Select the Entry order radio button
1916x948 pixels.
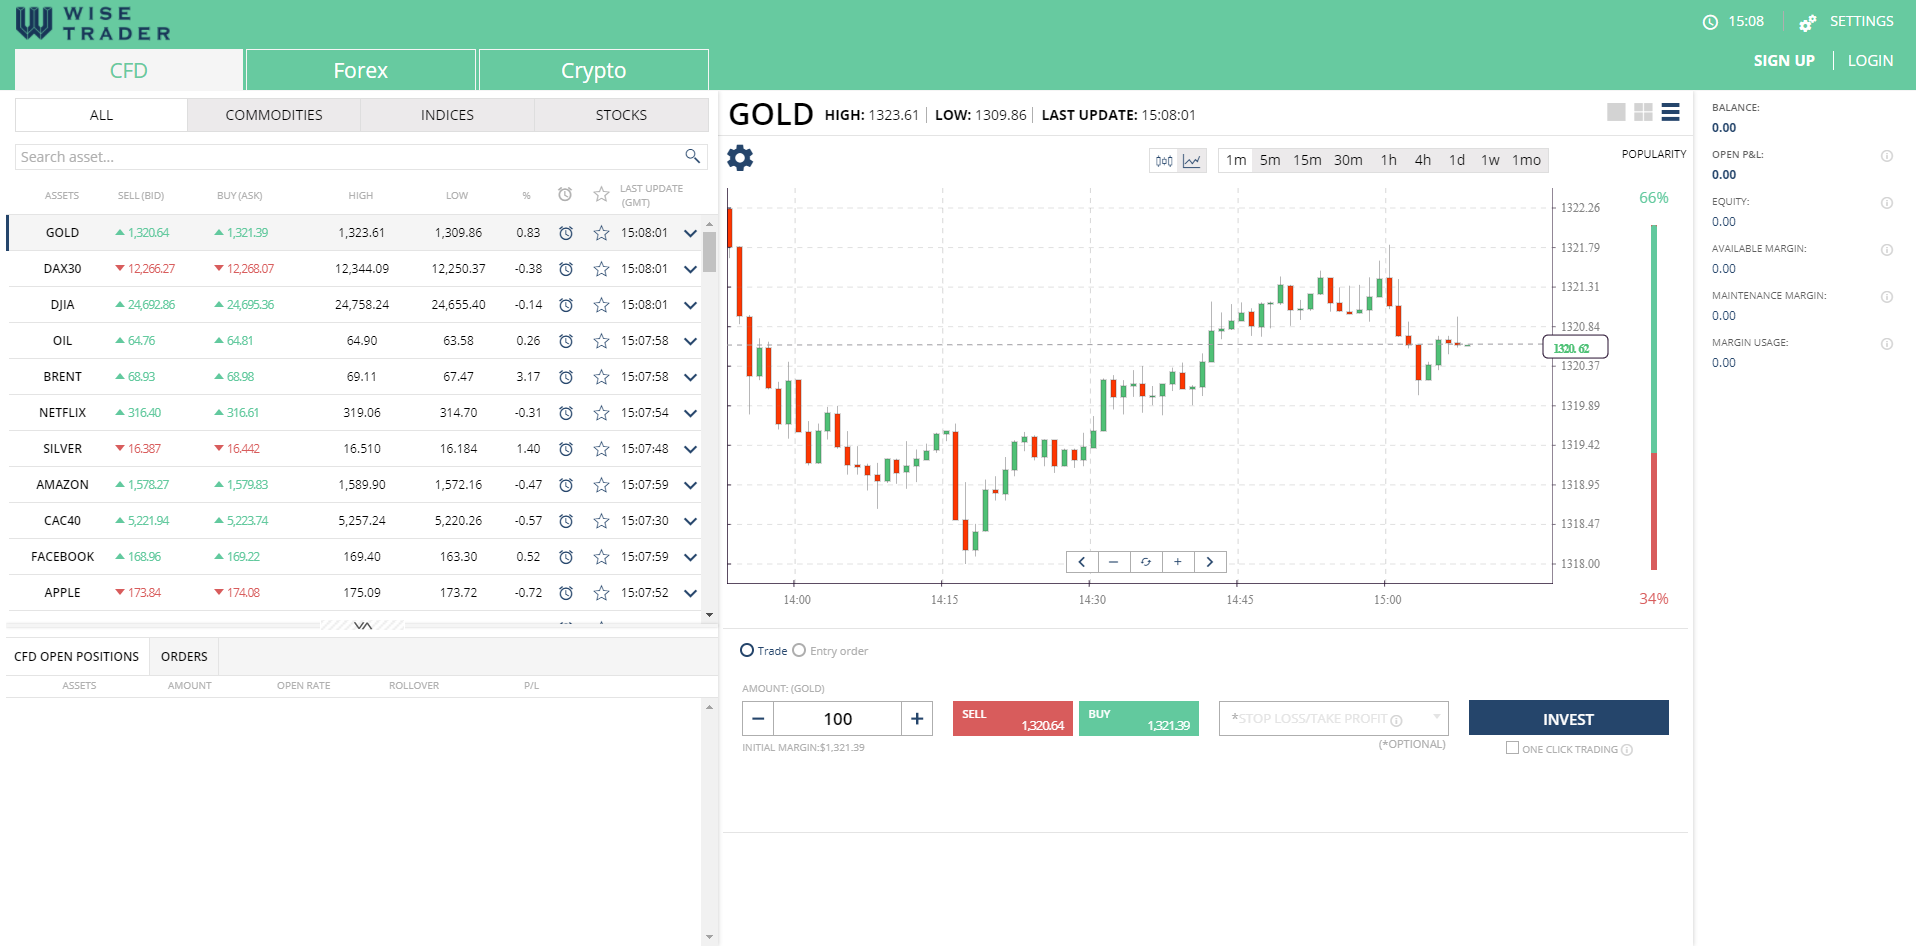coord(799,650)
